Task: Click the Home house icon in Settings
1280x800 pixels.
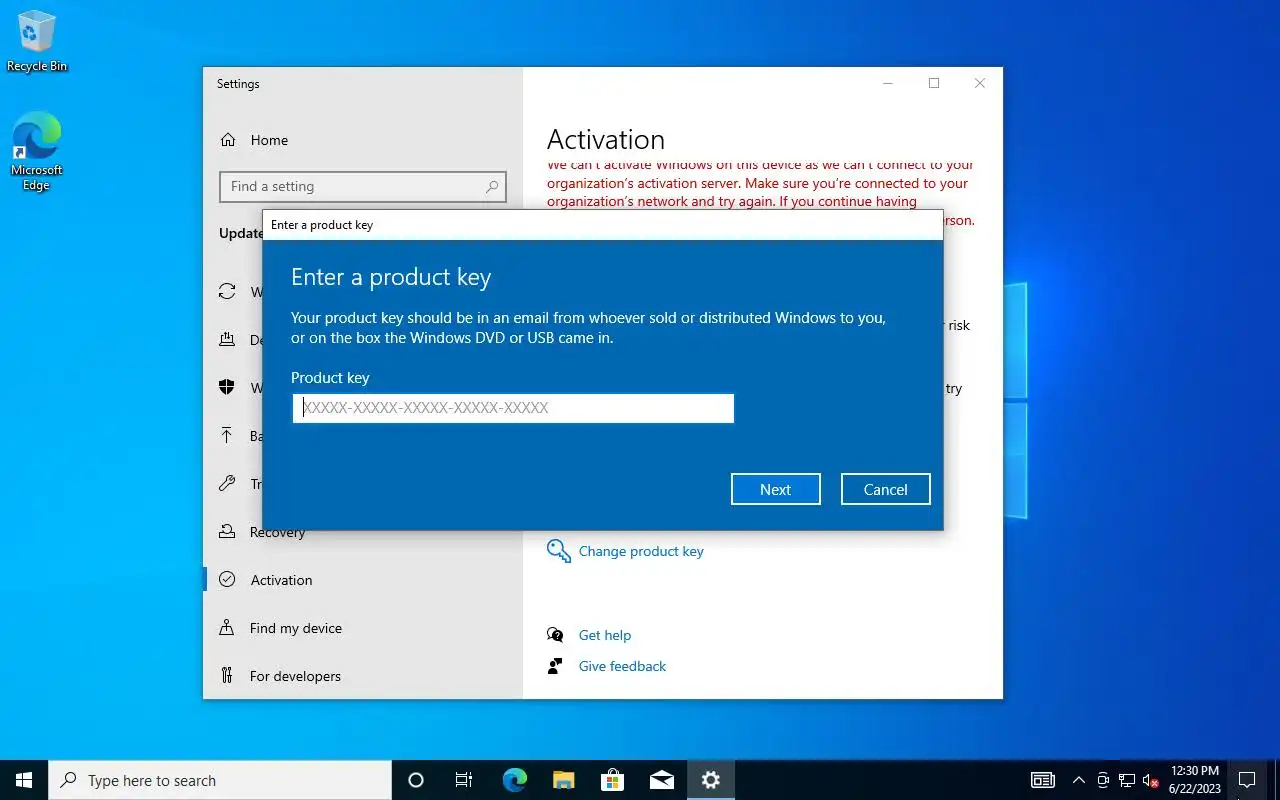Action: pyautogui.click(x=228, y=140)
